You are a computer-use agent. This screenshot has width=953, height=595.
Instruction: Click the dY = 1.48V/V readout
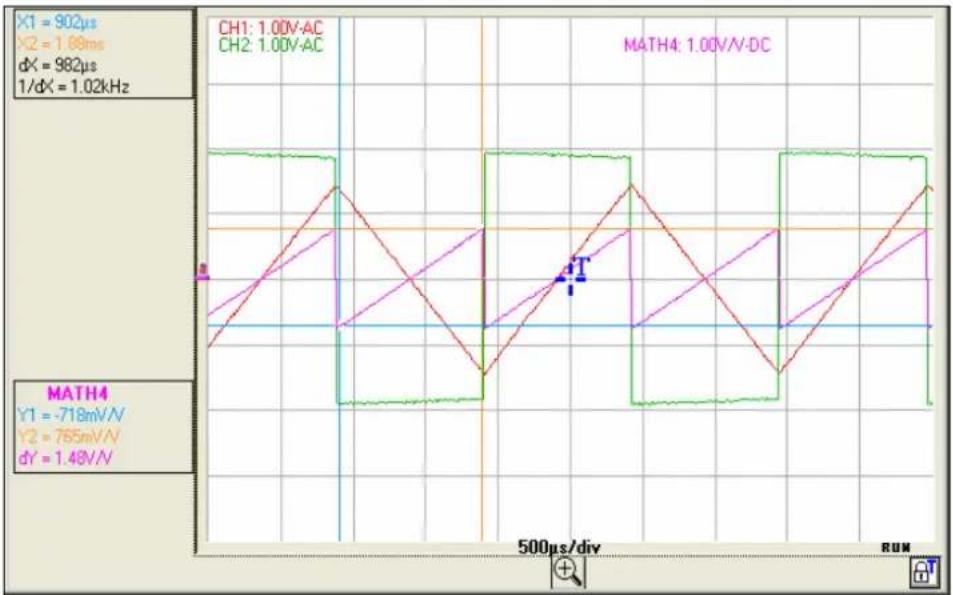(x=66, y=458)
